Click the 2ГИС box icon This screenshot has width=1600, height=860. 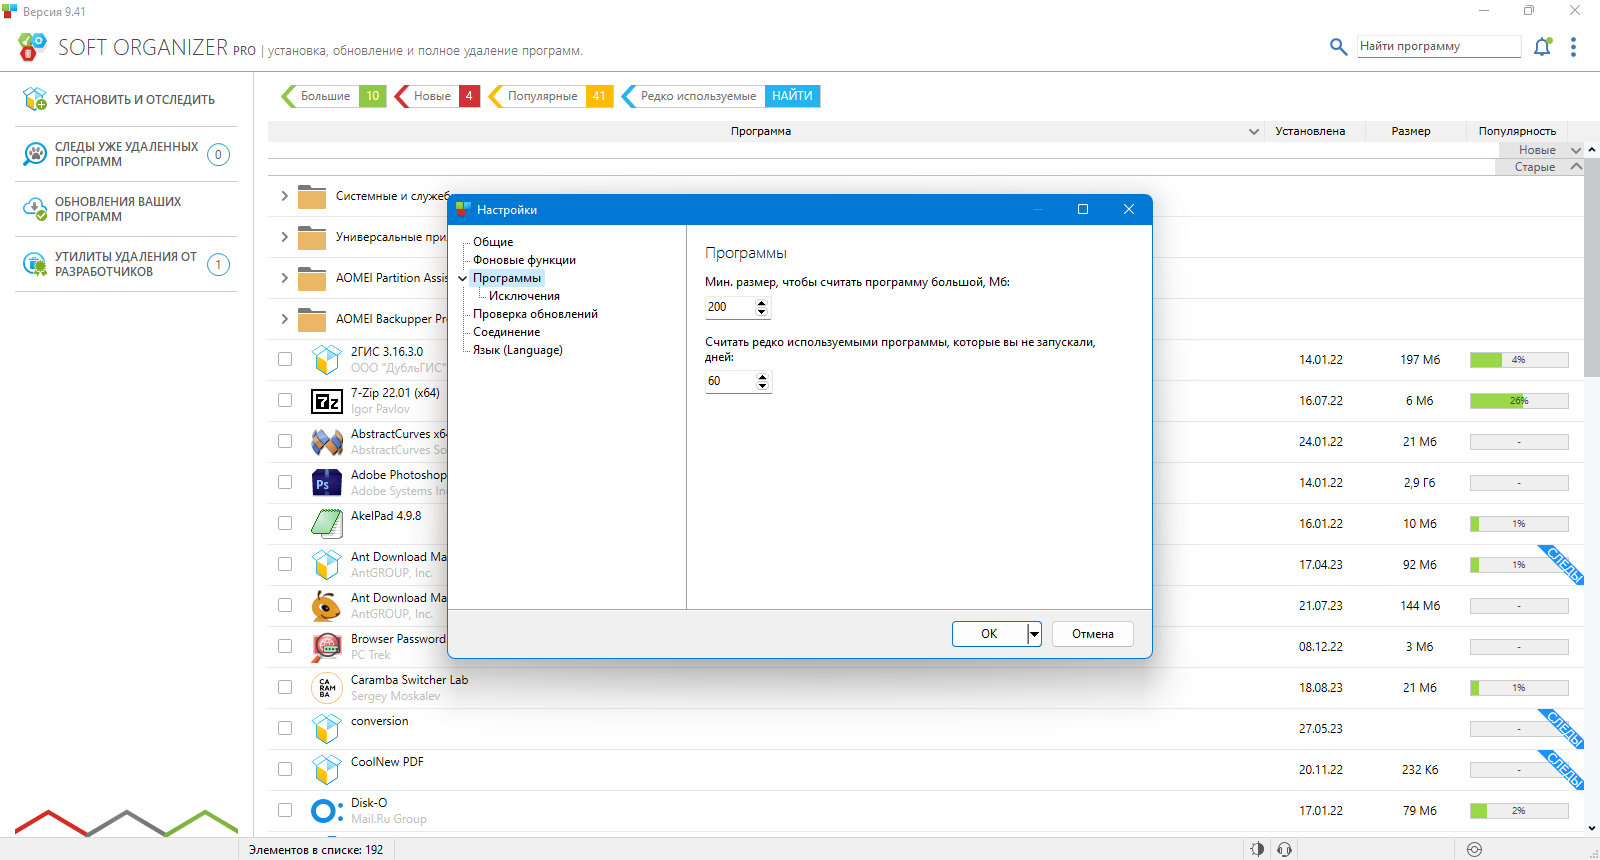[327, 360]
